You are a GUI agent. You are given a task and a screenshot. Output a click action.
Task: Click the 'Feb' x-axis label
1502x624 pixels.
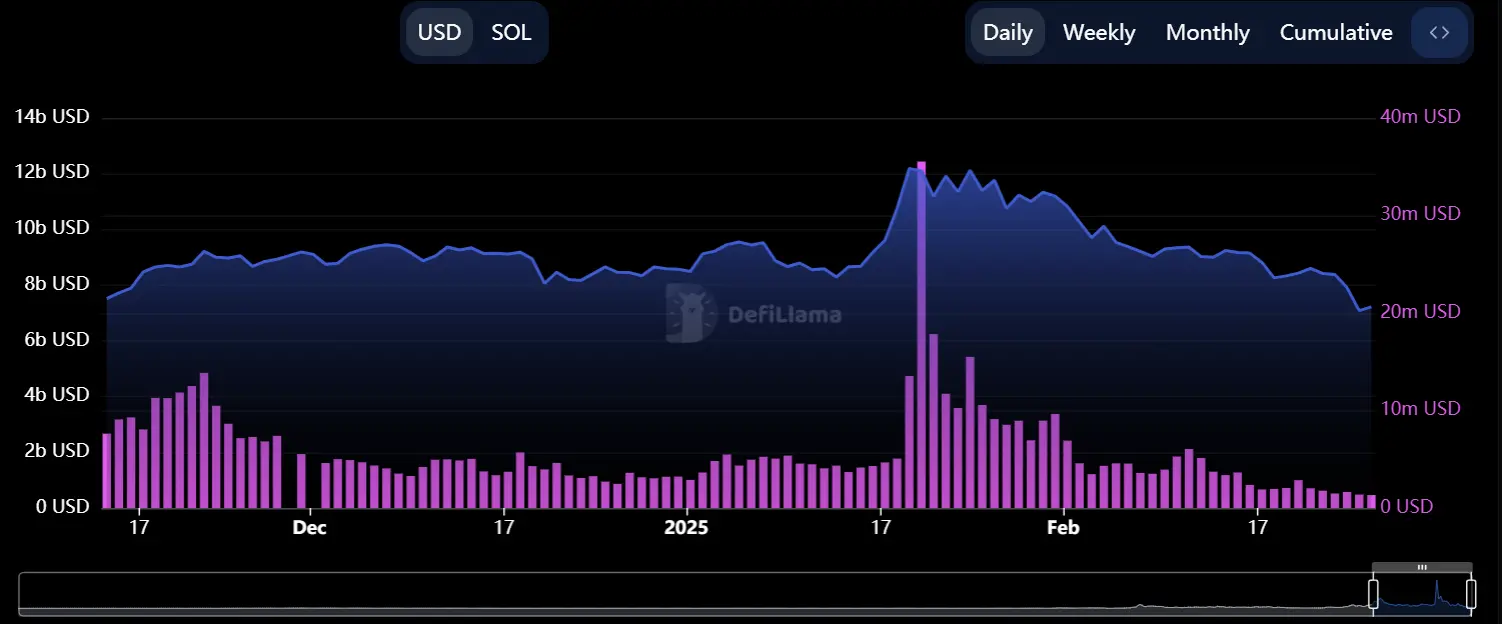click(x=1062, y=527)
